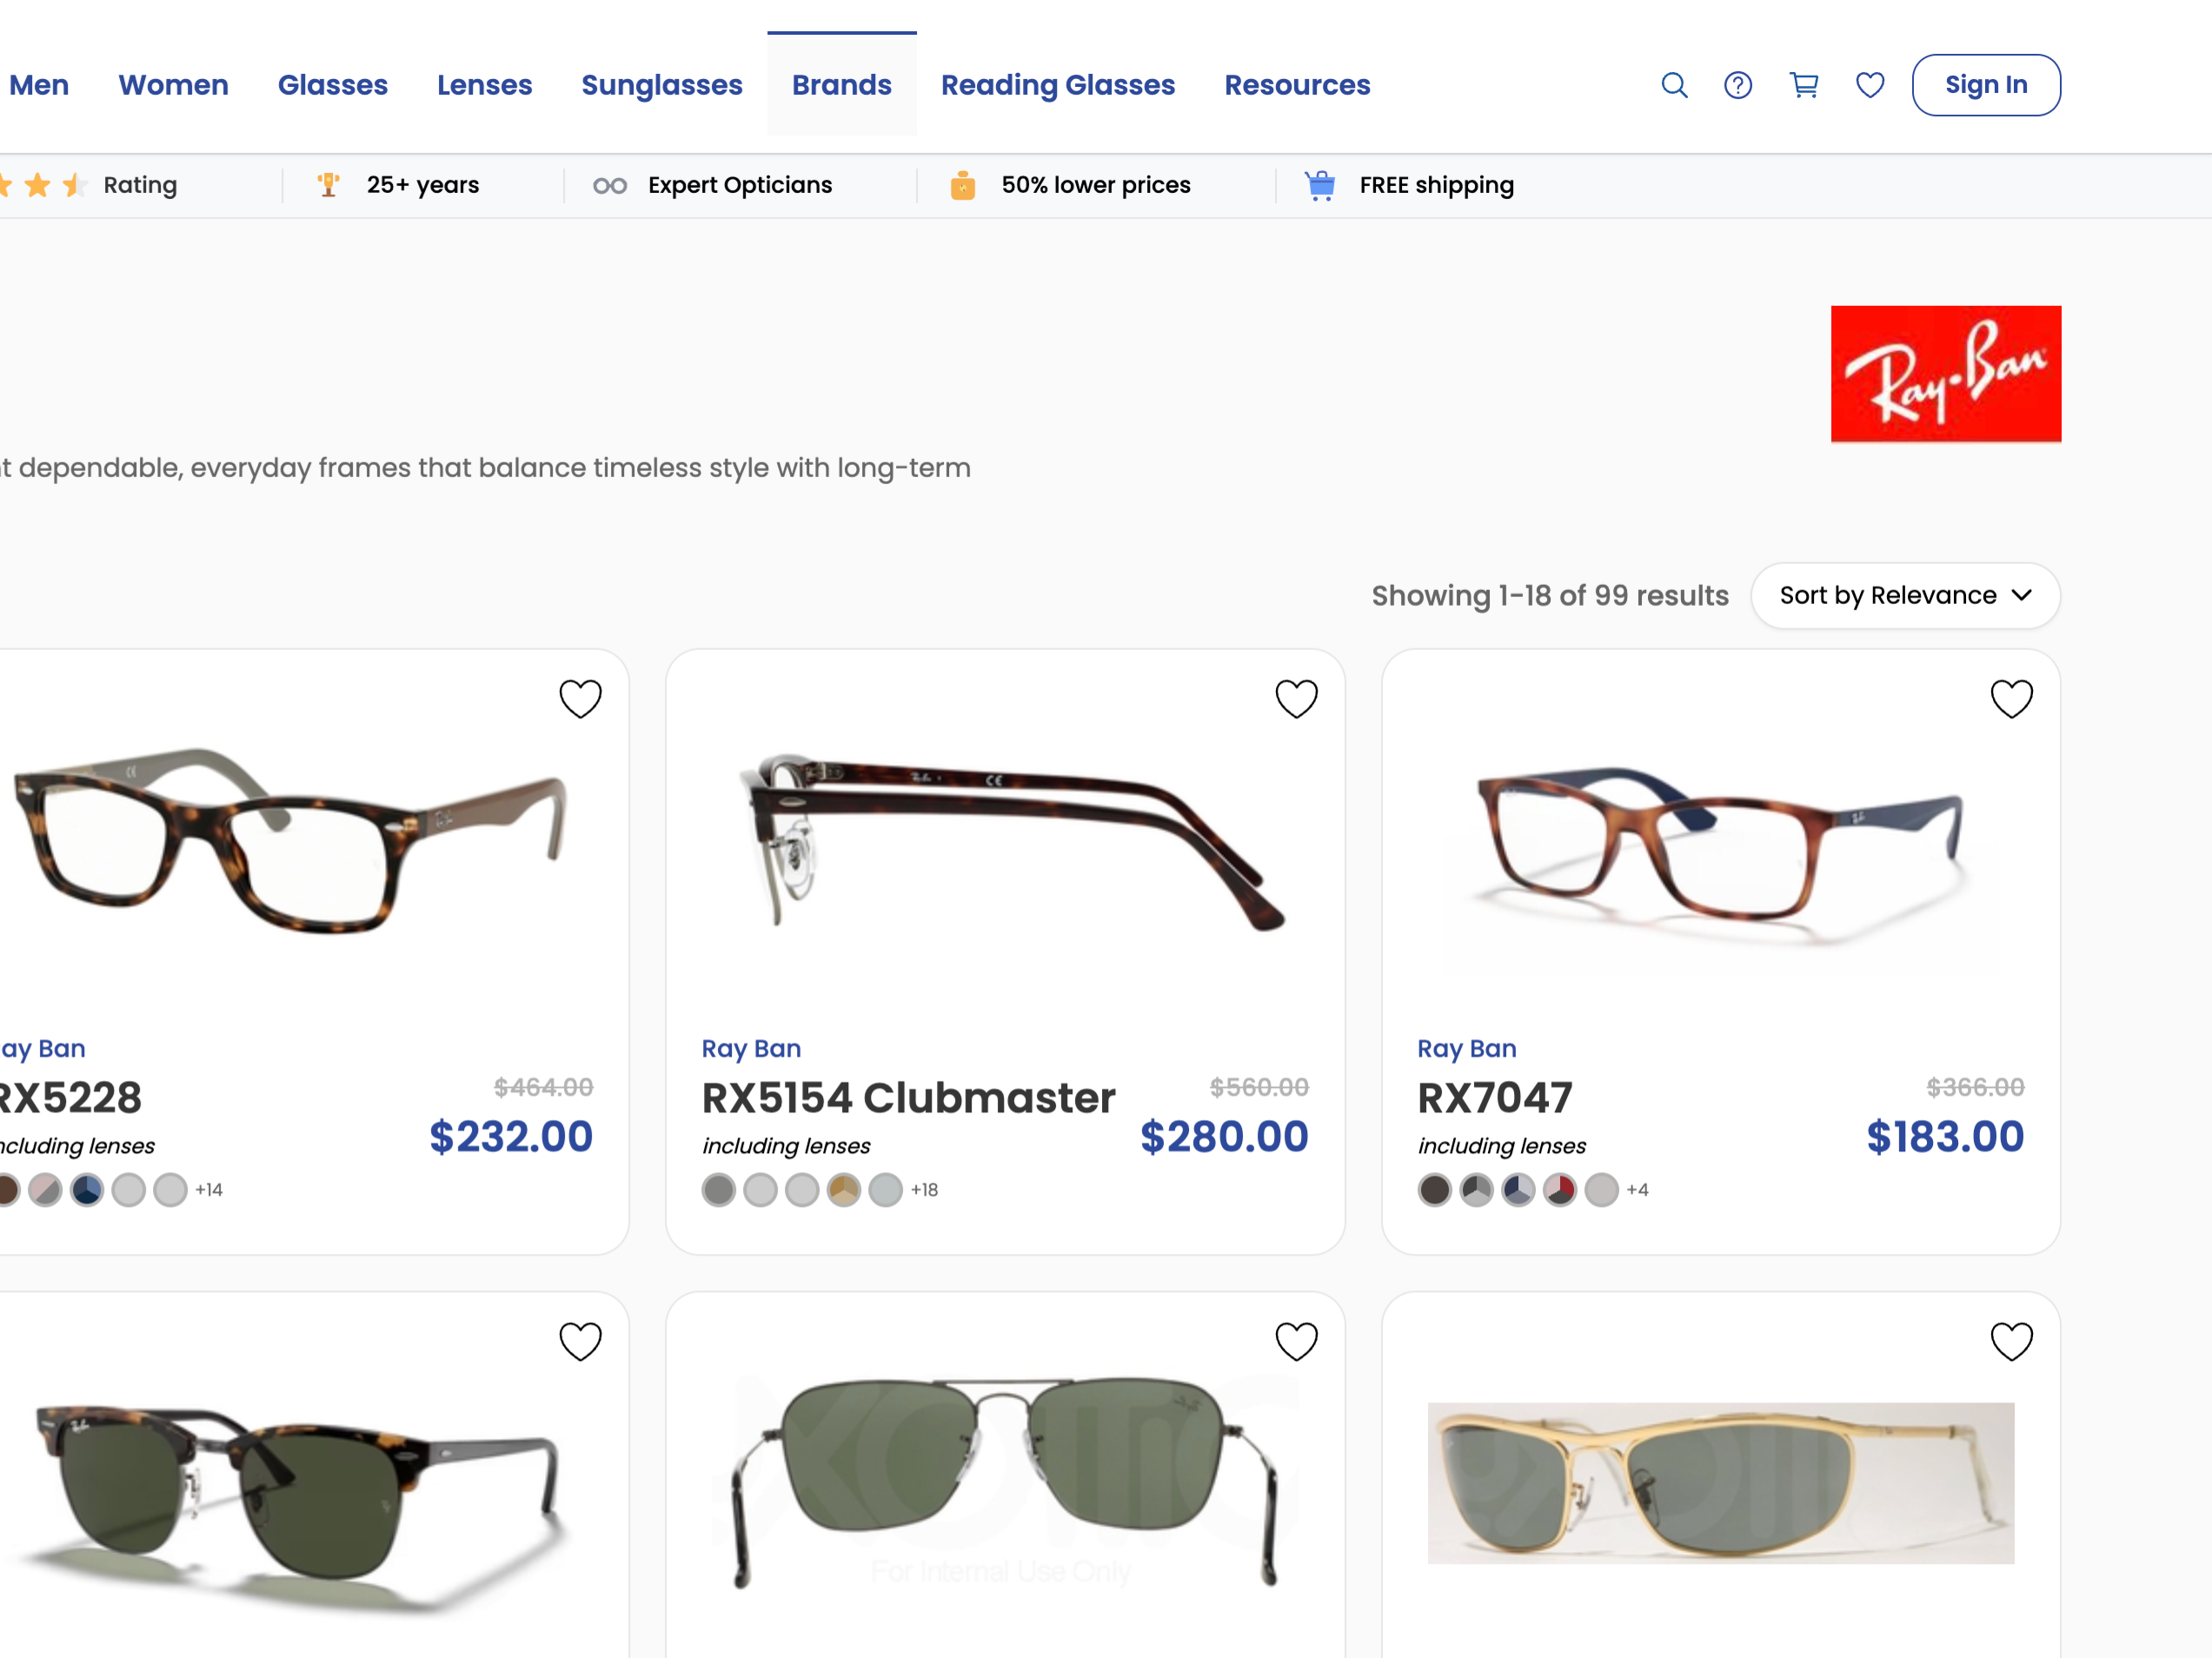The image size is (2212, 1658).
Task: Open the Sunglasses navigation menu
Action: [662, 85]
